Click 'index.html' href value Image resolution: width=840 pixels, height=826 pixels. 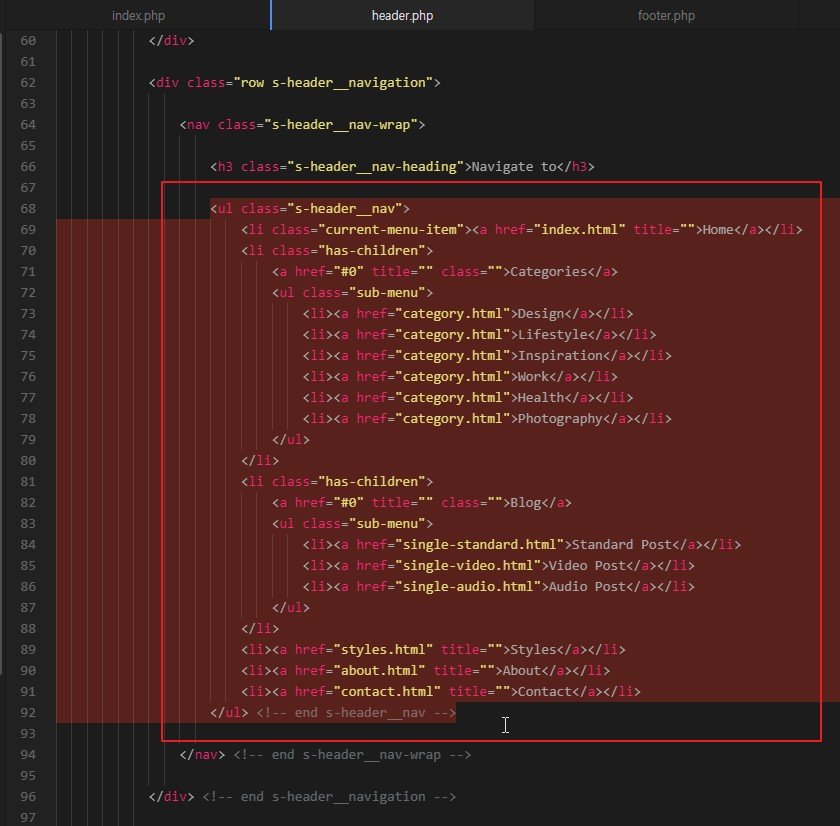coord(580,230)
